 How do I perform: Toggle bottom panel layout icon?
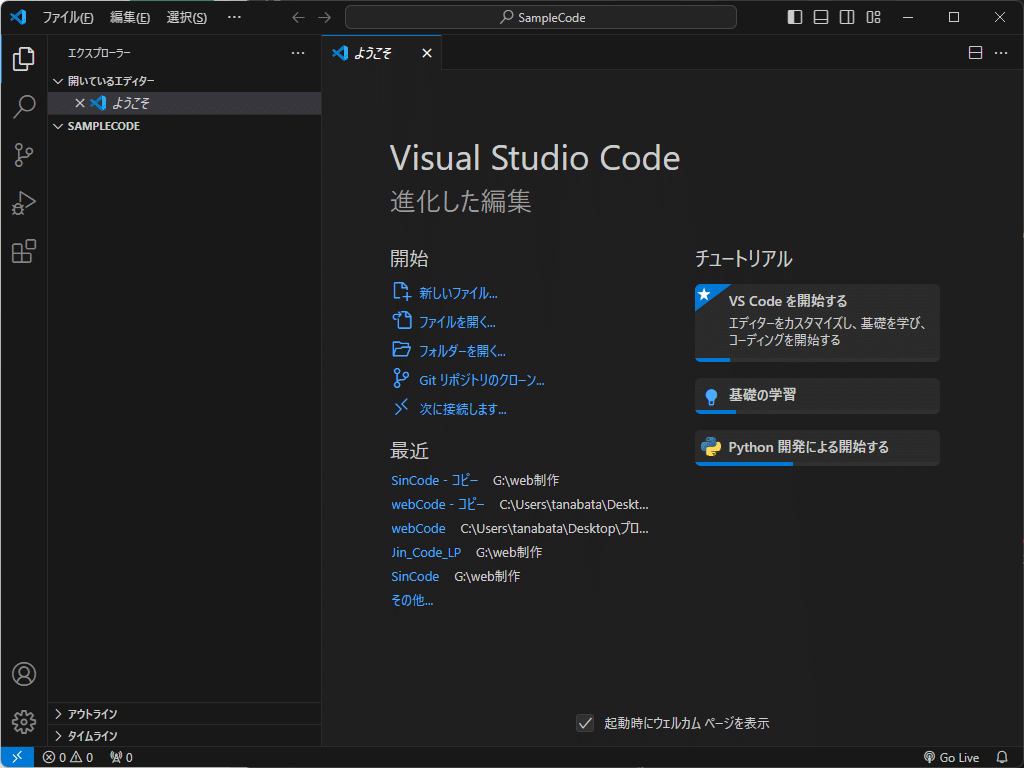click(821, 17)
